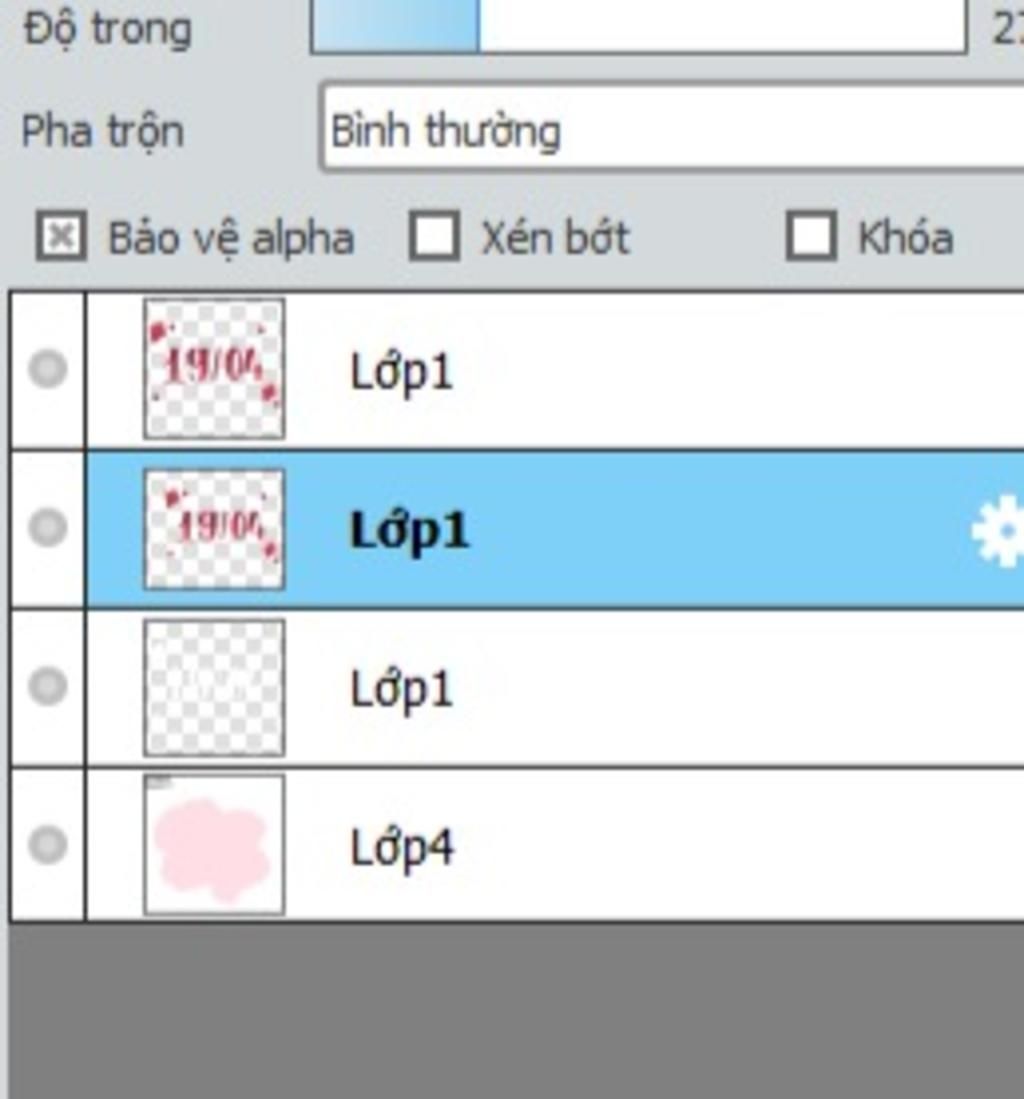Select the Lớp1 layer above Lớp4 by name
The width and height of the screenshot is (1024, 1099).
click(401, 690)
